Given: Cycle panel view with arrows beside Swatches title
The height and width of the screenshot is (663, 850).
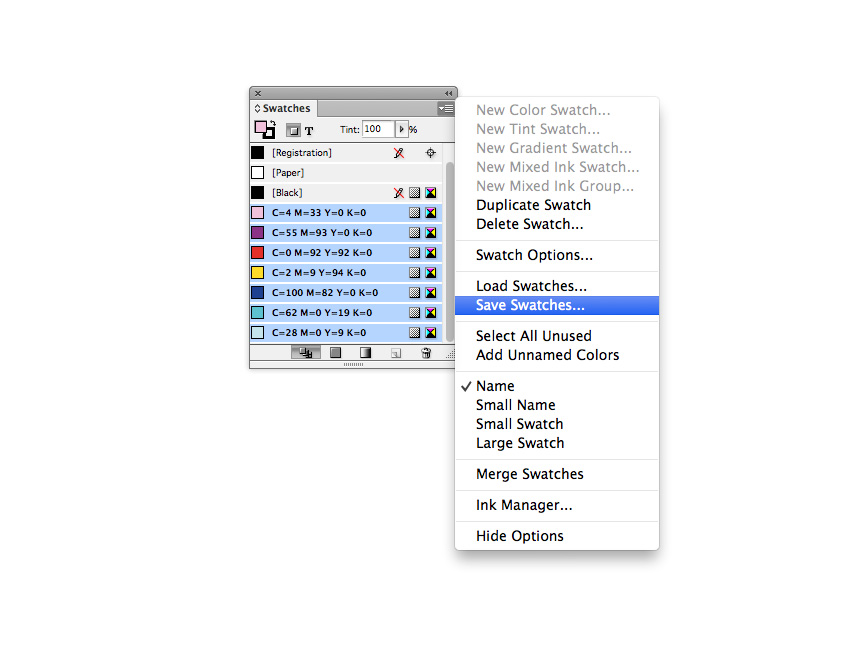Looking at the screenshot, I should tap(257, 108).
